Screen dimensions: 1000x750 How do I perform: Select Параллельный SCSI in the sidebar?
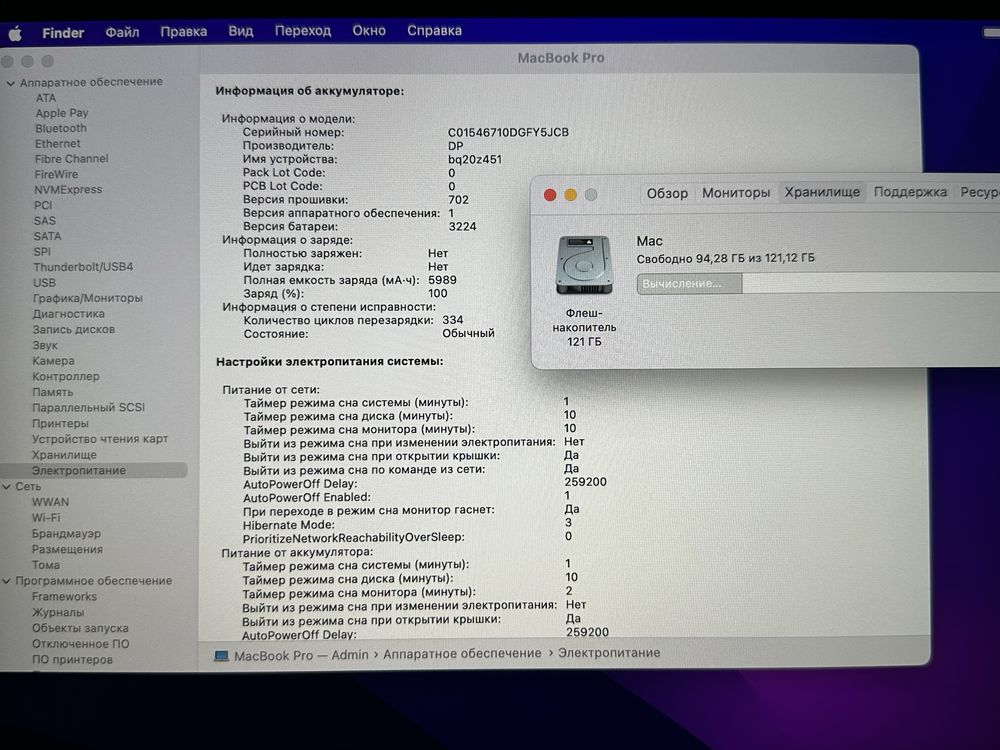coord(89,408)
